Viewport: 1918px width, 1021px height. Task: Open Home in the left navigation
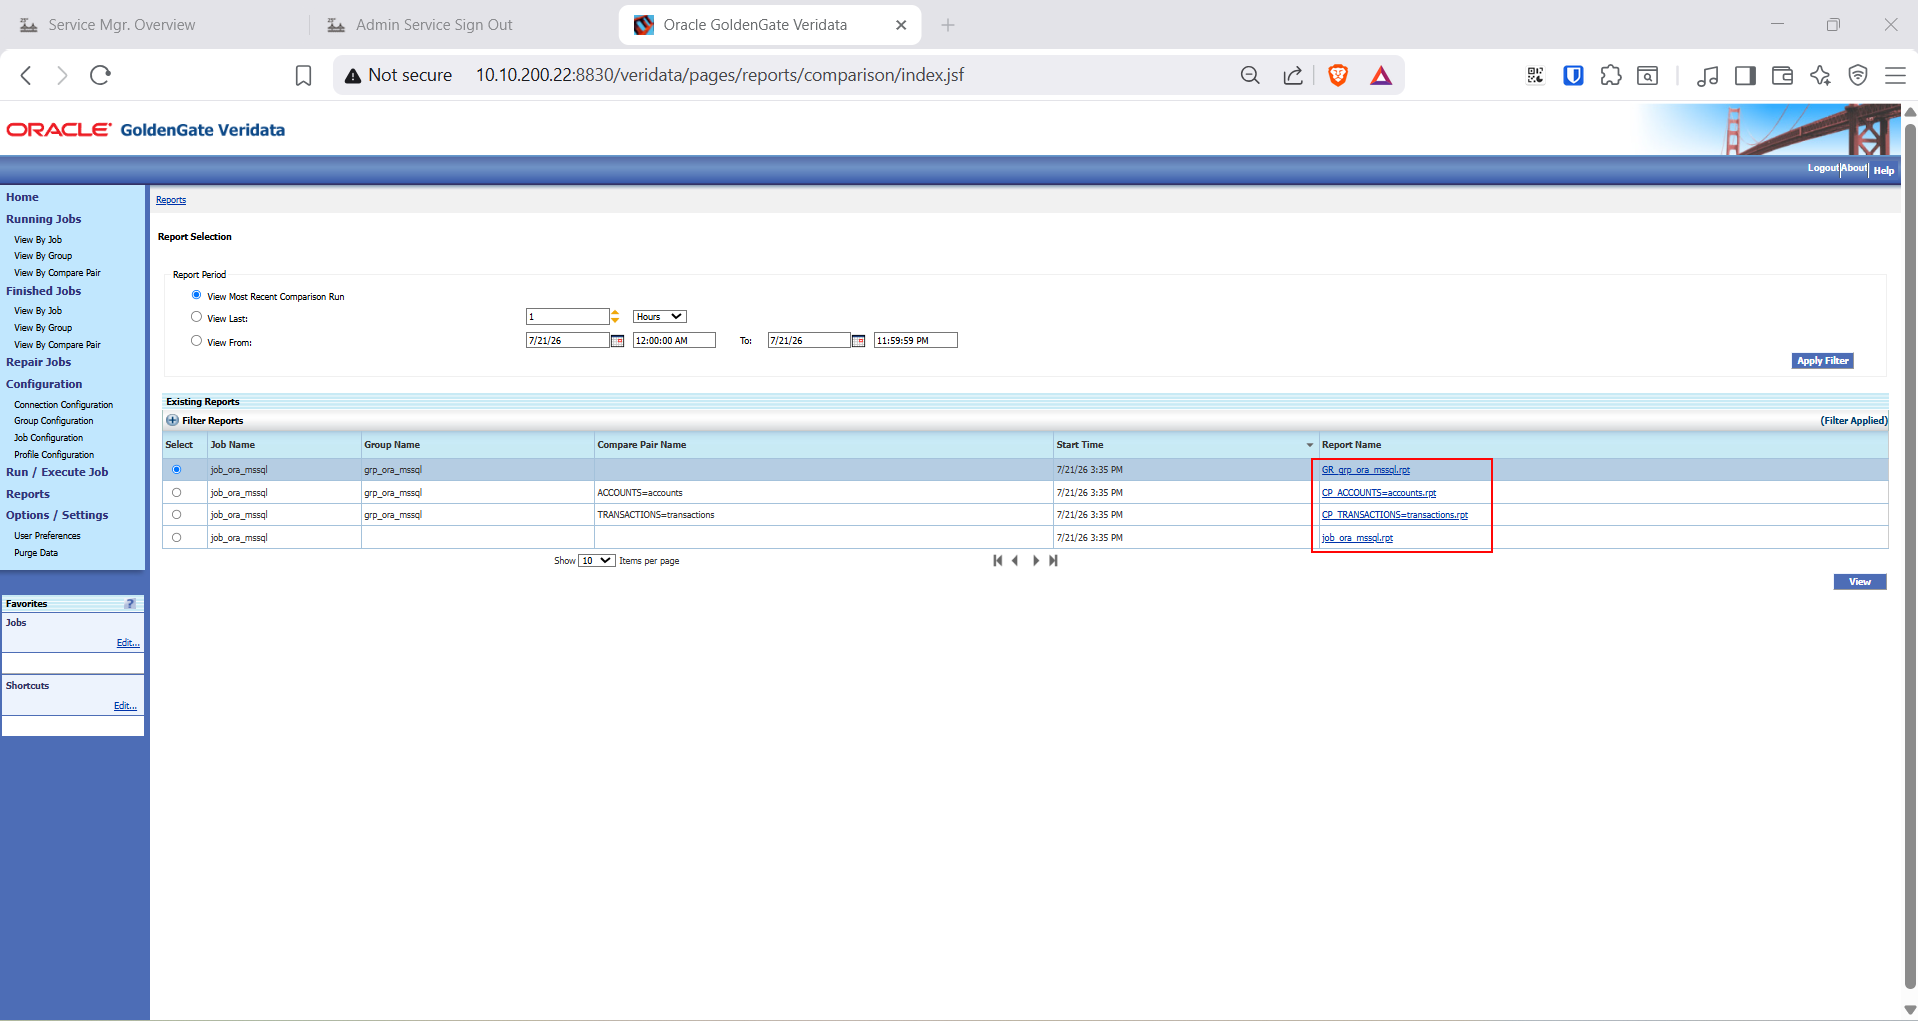pos(22,198)
